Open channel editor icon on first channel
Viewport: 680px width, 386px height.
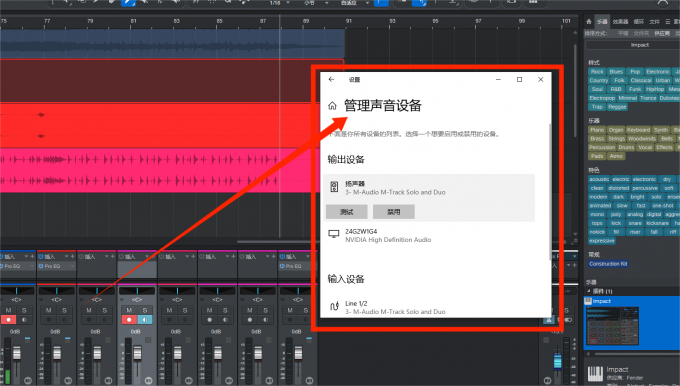(28, 380)
